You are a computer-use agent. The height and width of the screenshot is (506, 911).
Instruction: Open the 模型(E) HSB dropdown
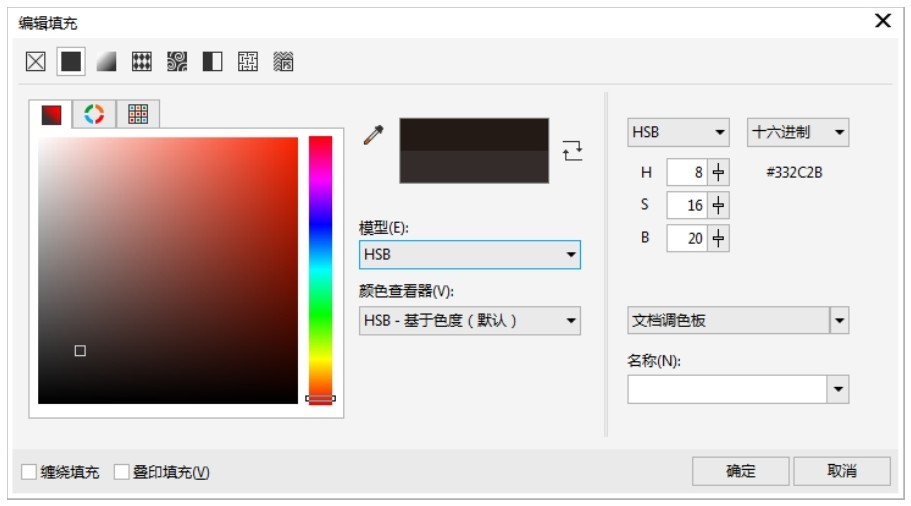point(469,254)
